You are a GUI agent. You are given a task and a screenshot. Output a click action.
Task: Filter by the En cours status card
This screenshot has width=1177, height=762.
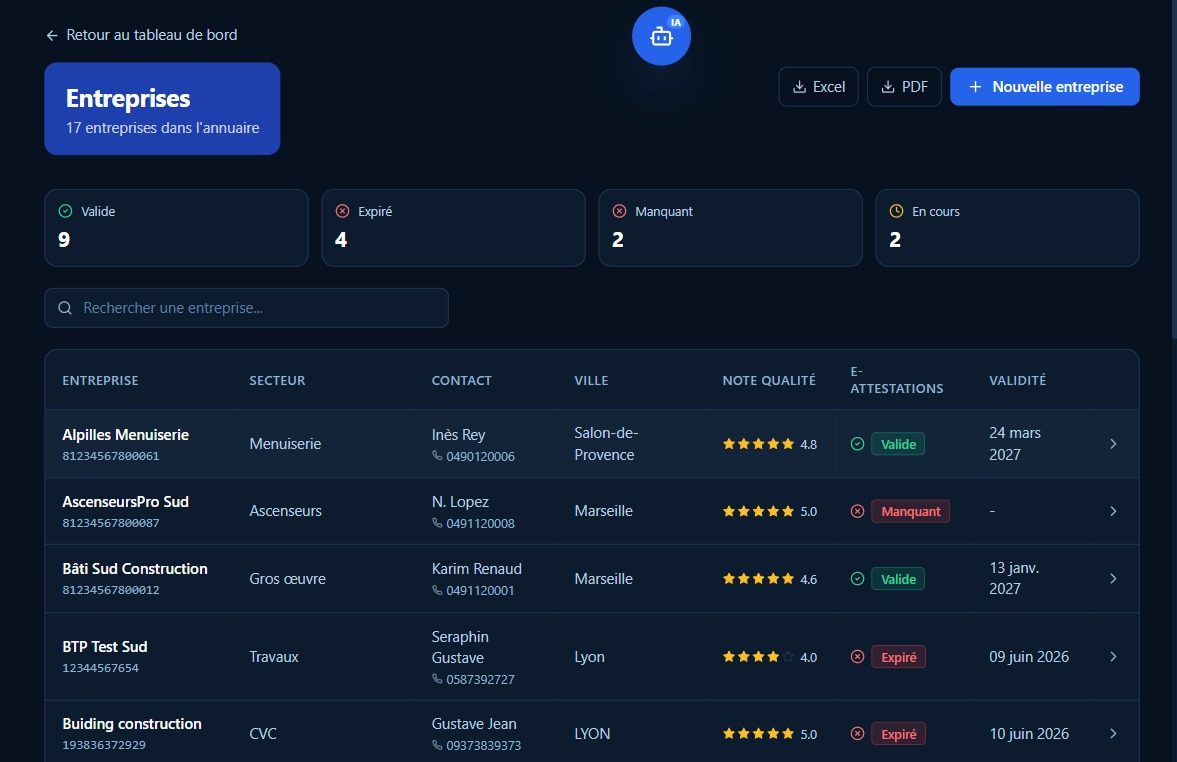coord(1007,227)
